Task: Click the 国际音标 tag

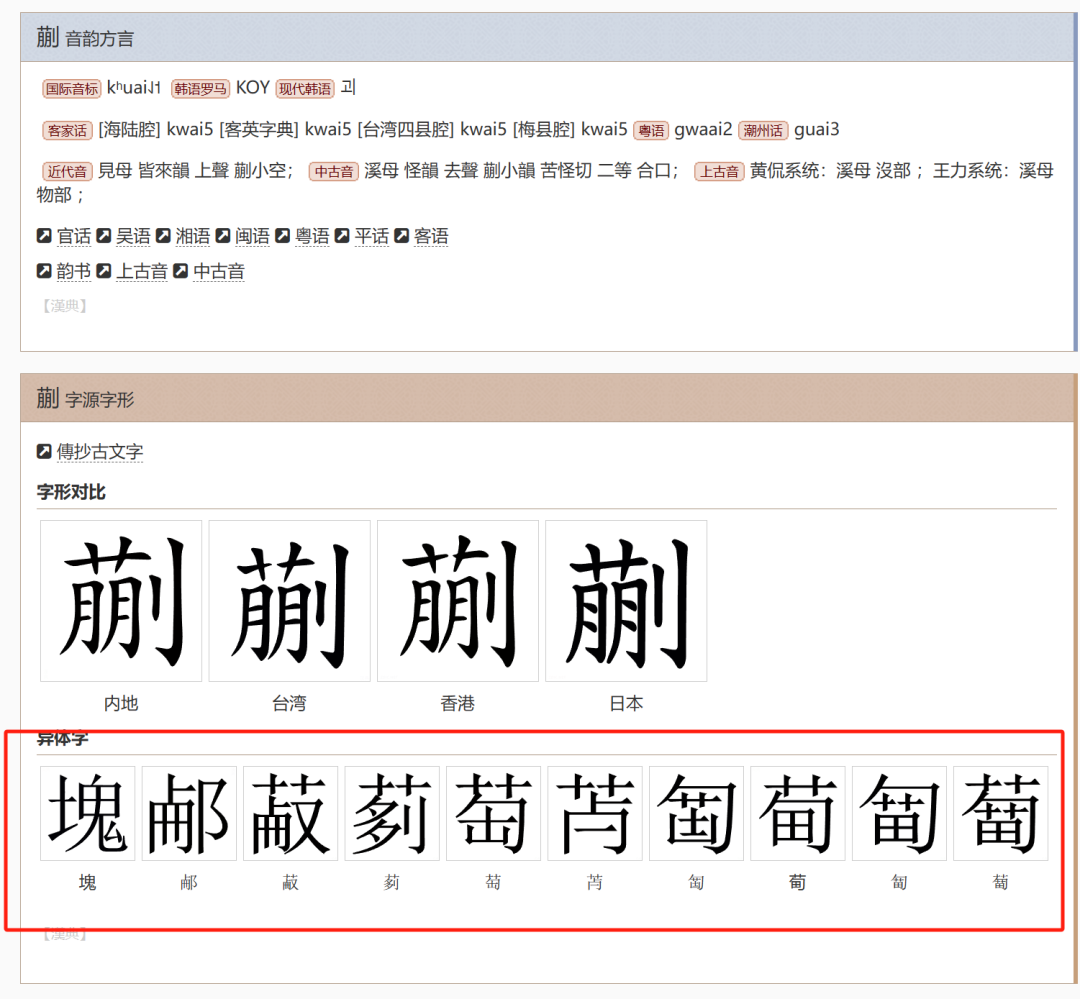Action: [x=72, y=89]
